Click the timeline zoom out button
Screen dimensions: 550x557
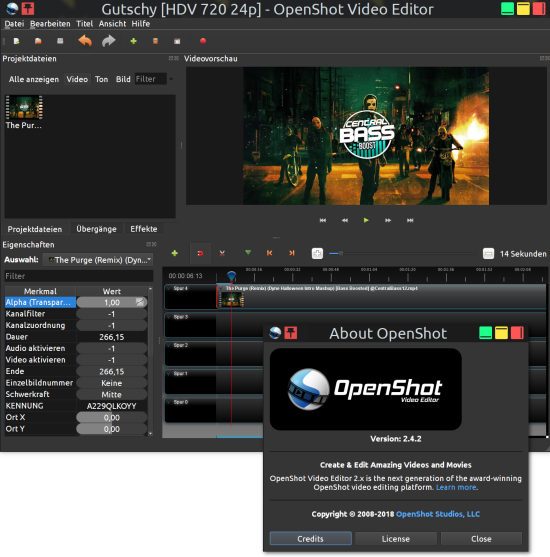pyautogui.click(x=489, y=254)
